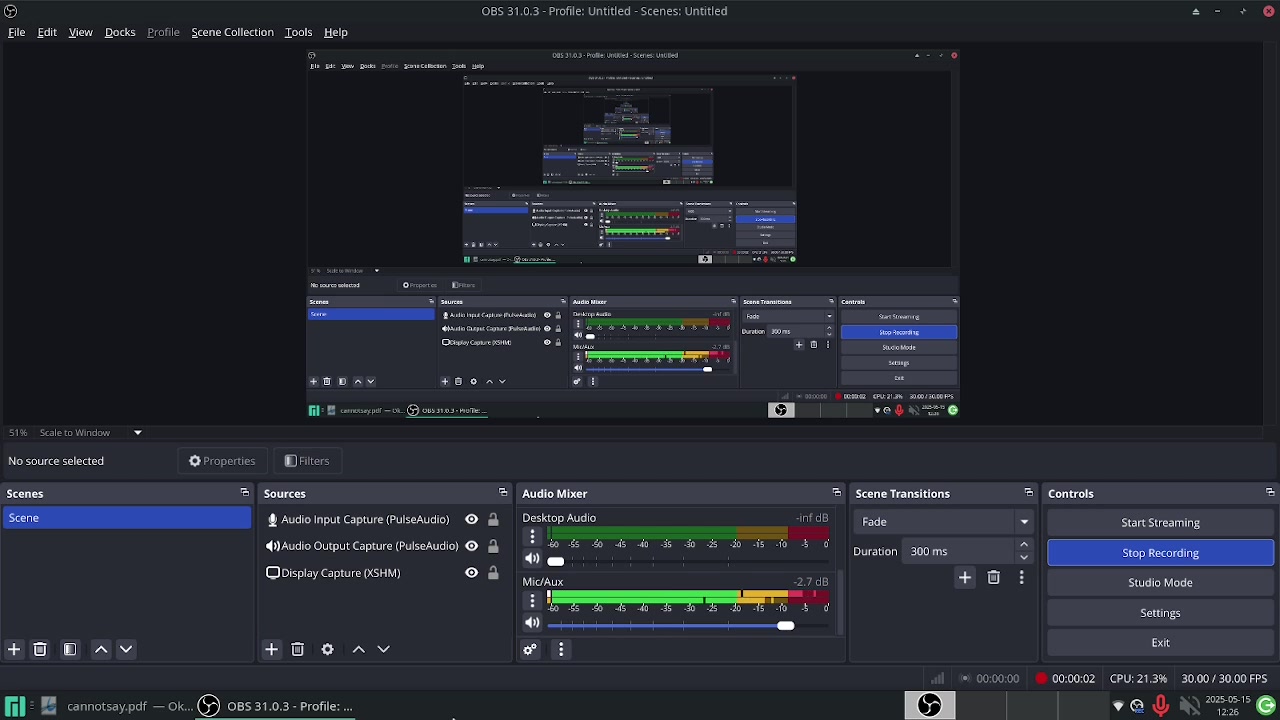Click the Mic/Aux volume slider handle
The width and height of the screenshot is (1280, 720).
tap(786, 626)
